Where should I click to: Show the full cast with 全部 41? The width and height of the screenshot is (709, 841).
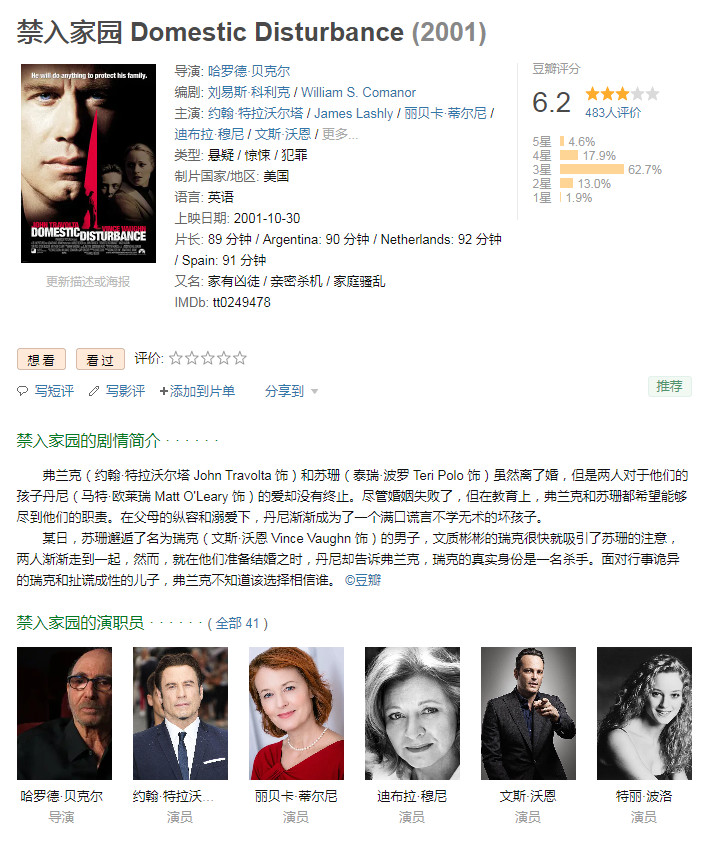(237, 623)
